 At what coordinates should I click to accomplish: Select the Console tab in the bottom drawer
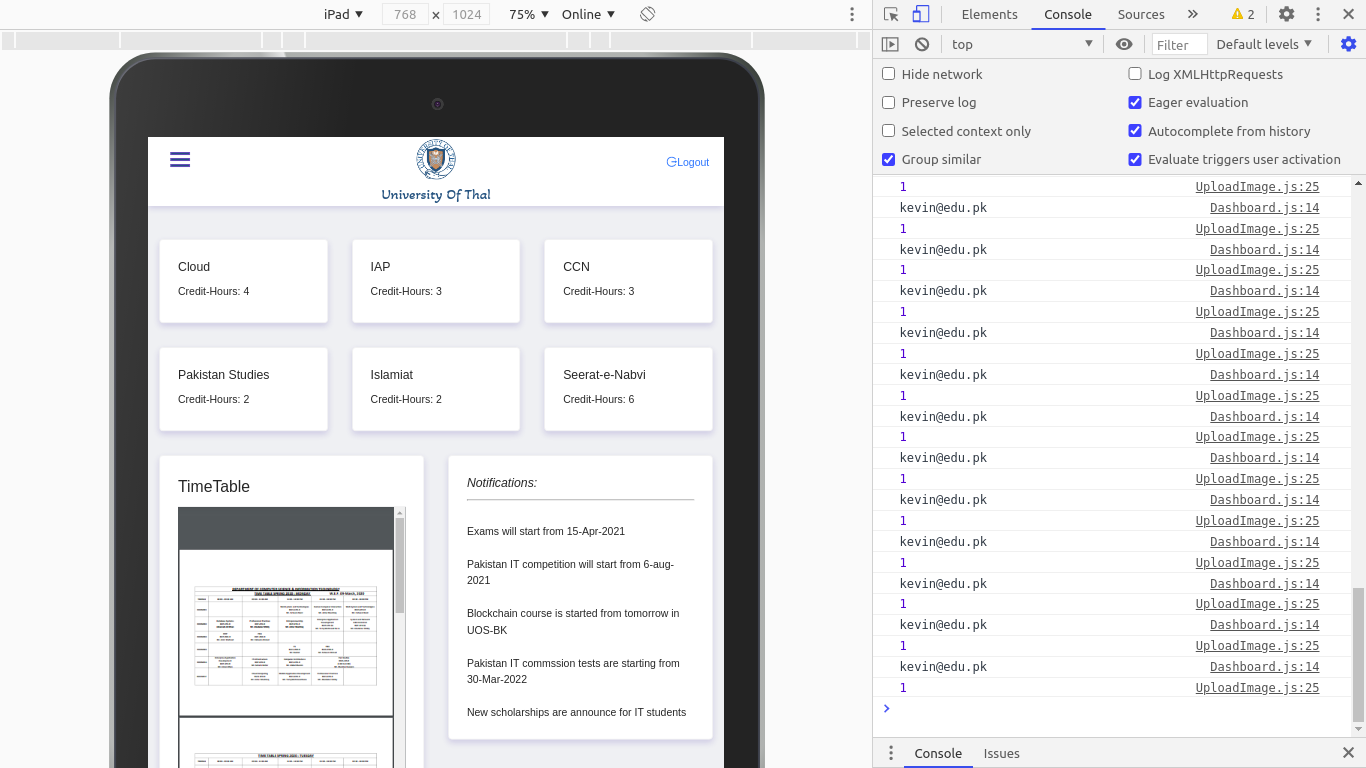(x=938, y=753)
